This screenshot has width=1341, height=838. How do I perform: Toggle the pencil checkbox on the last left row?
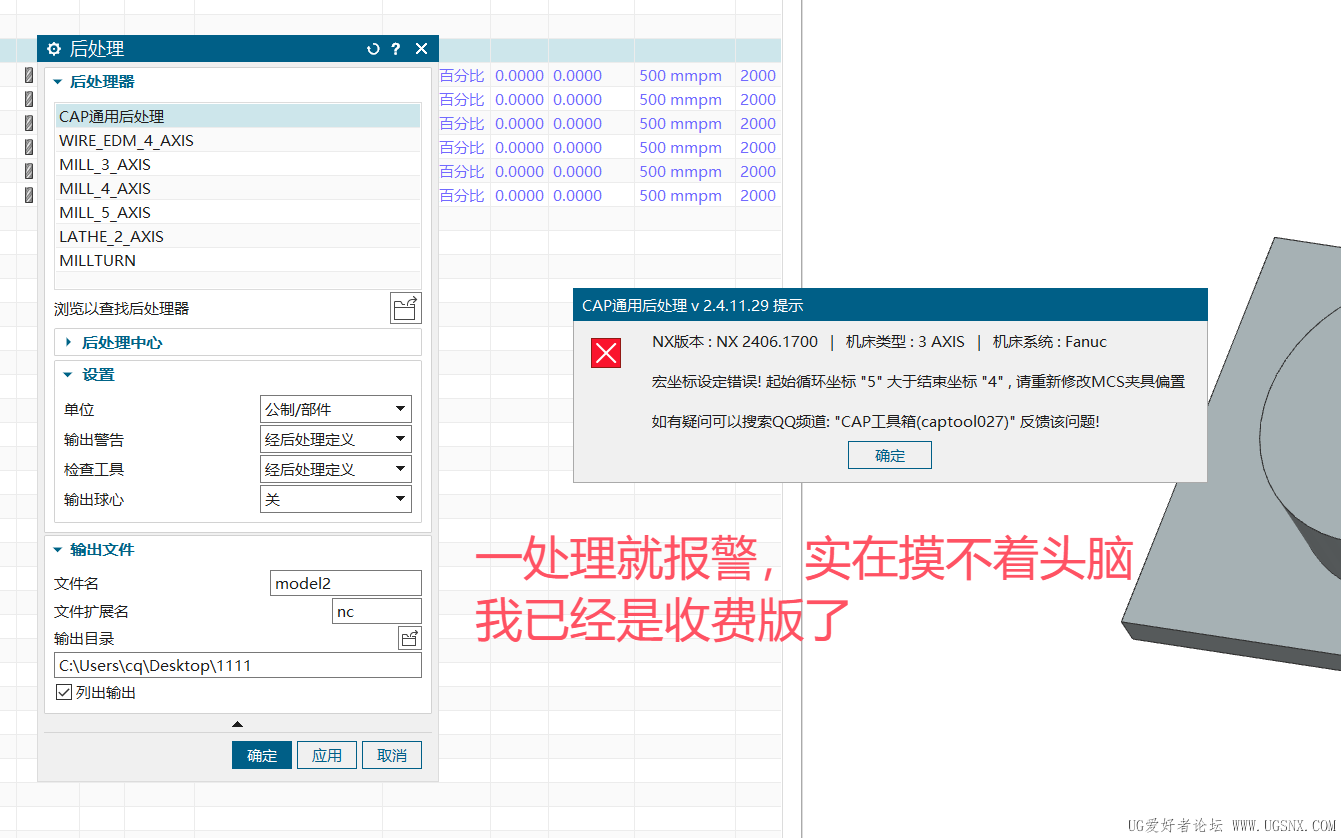tap(28, 194)
